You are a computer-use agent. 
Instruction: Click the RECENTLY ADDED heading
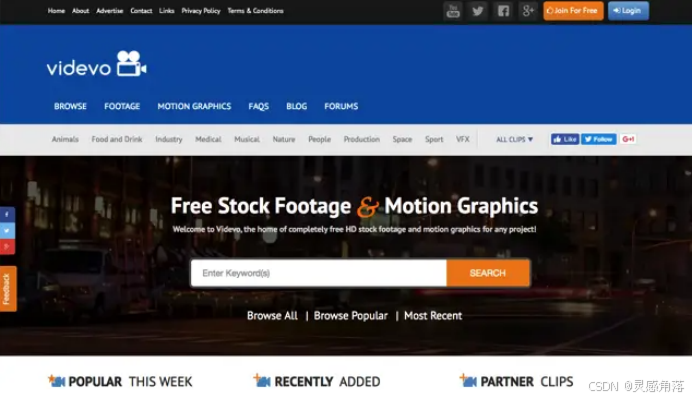[327, 381]
